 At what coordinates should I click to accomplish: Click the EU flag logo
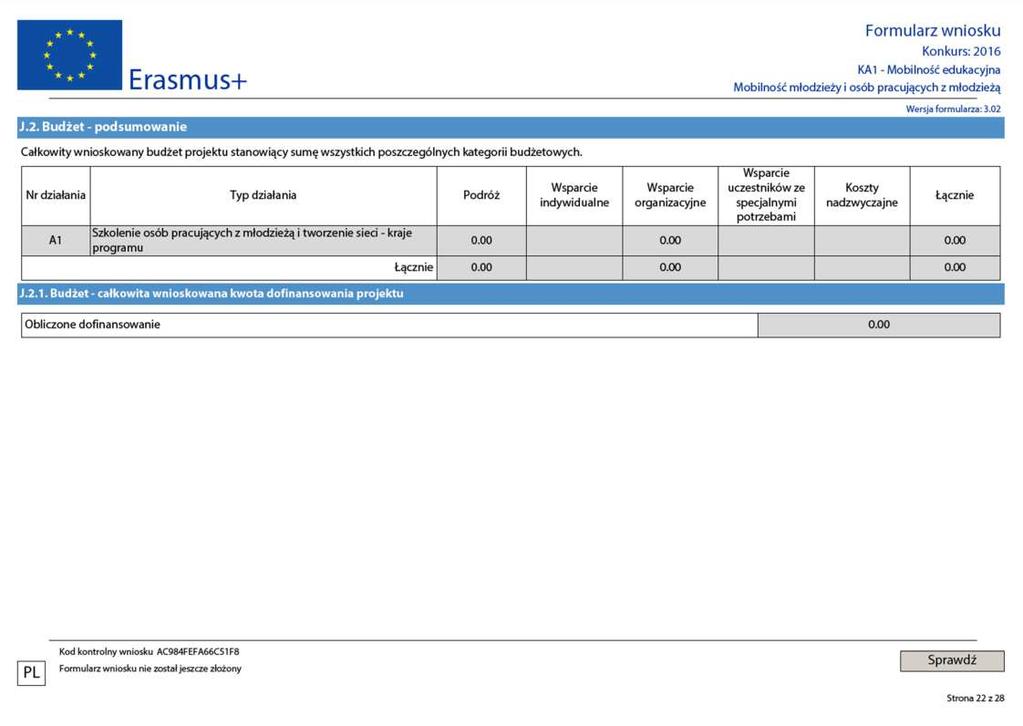point(69,55)
